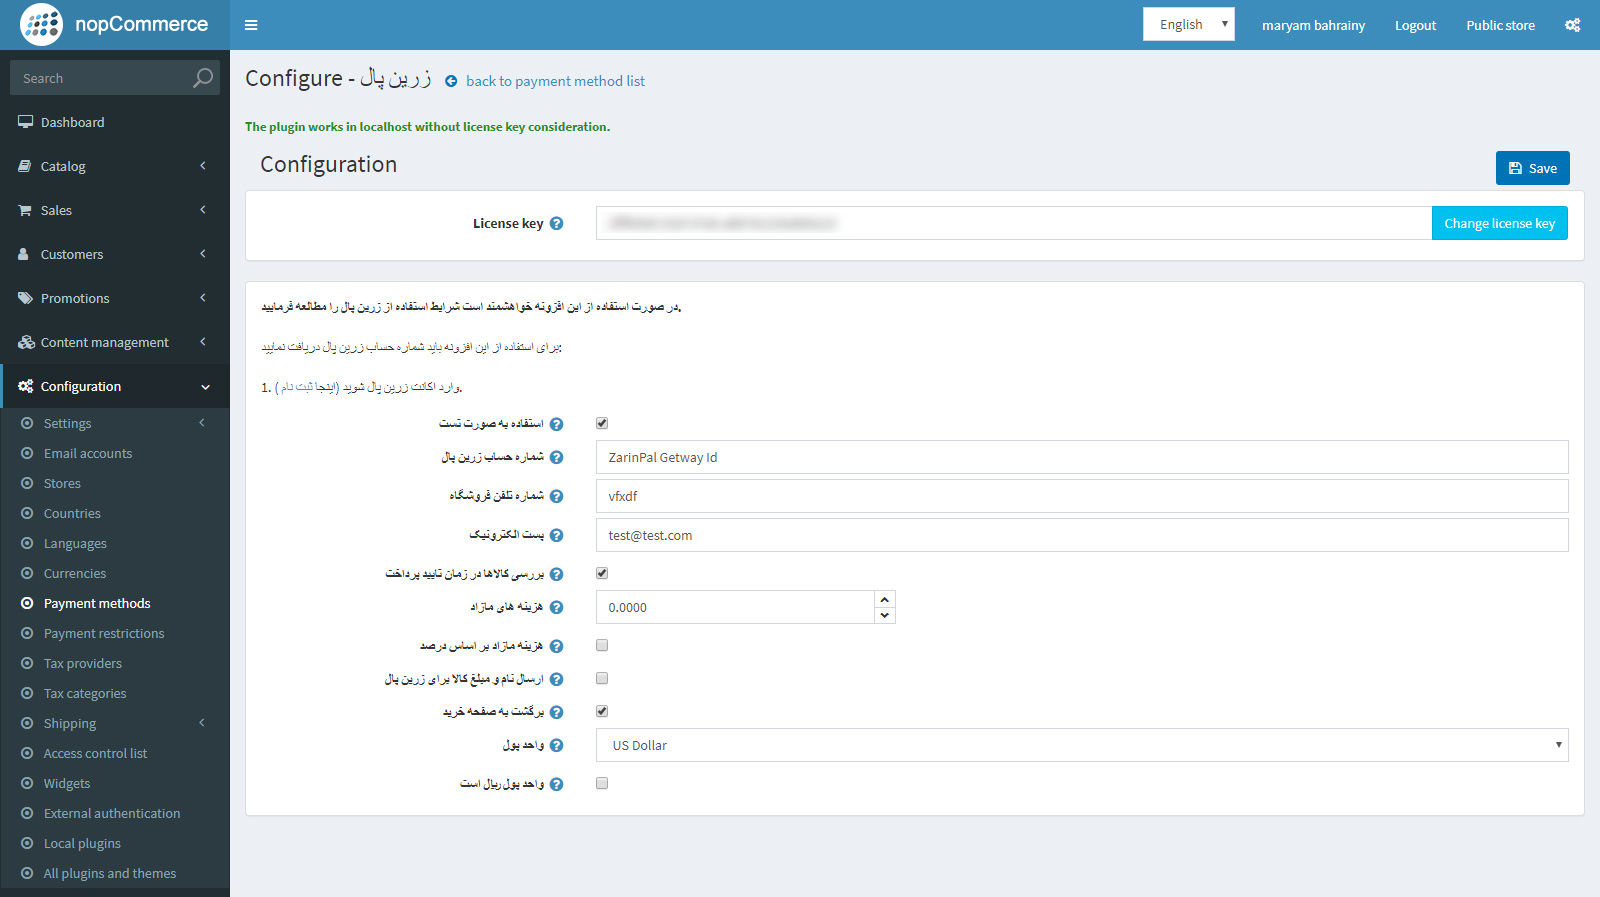
Task: Click the nopCommerce logo
Action: (114, 25)
